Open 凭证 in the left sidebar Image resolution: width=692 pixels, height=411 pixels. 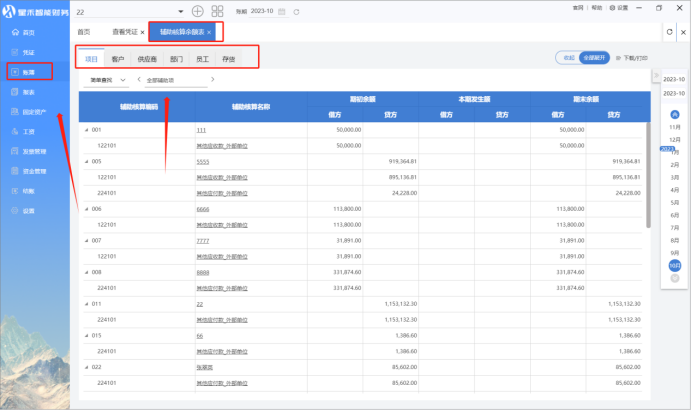(x=28, y=52)
